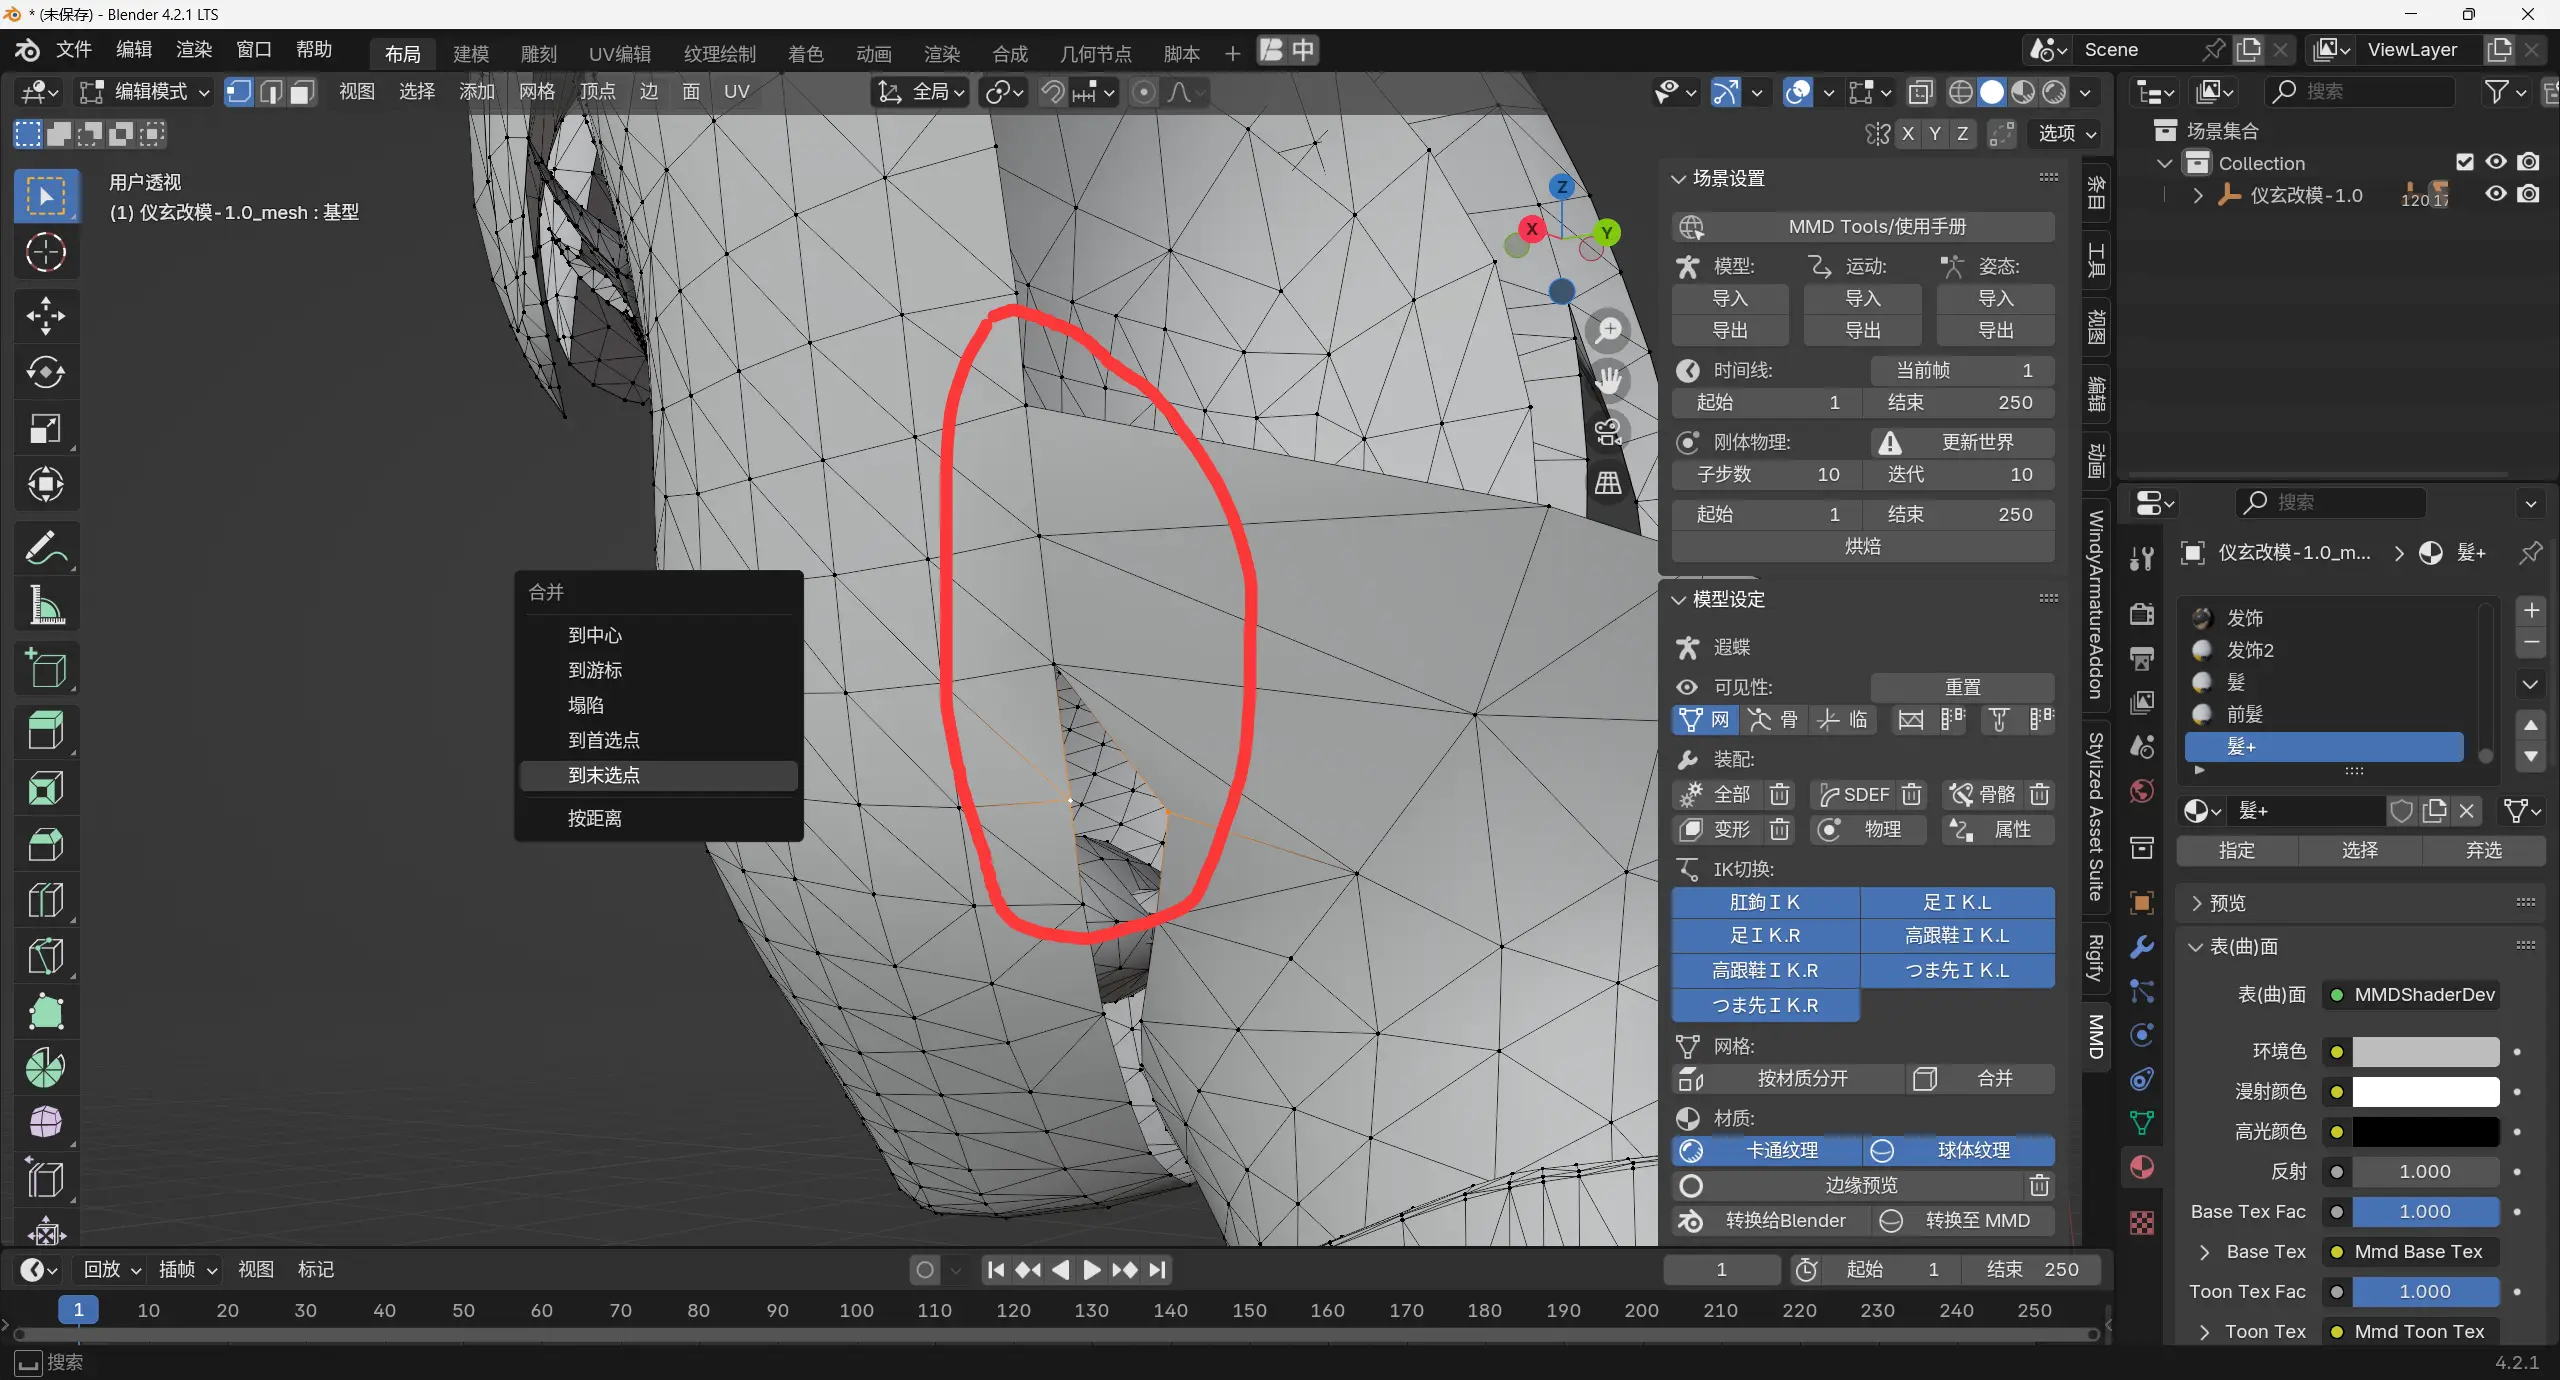2560x1380 pixels.
Task: Open the 环境色 color swatch
Action: pyautogui.click(x=2425, y=1051)
